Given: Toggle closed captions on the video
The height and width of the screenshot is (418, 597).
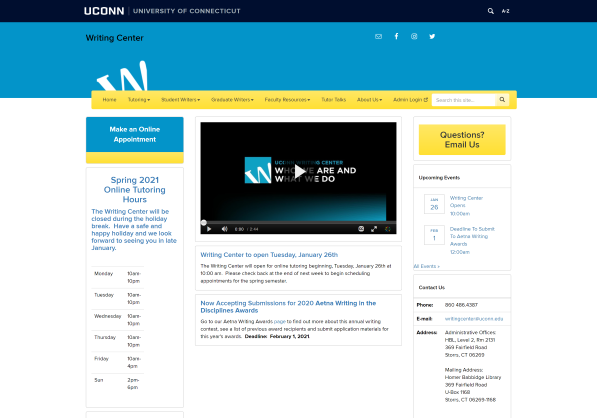Looking at the screenshot, I should pyautogui.click(x=361, y=229).
